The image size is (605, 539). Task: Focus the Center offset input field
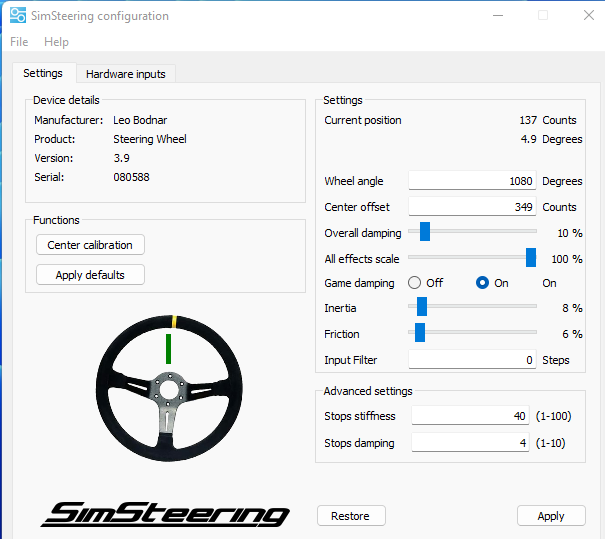click(x=472, y=207)
